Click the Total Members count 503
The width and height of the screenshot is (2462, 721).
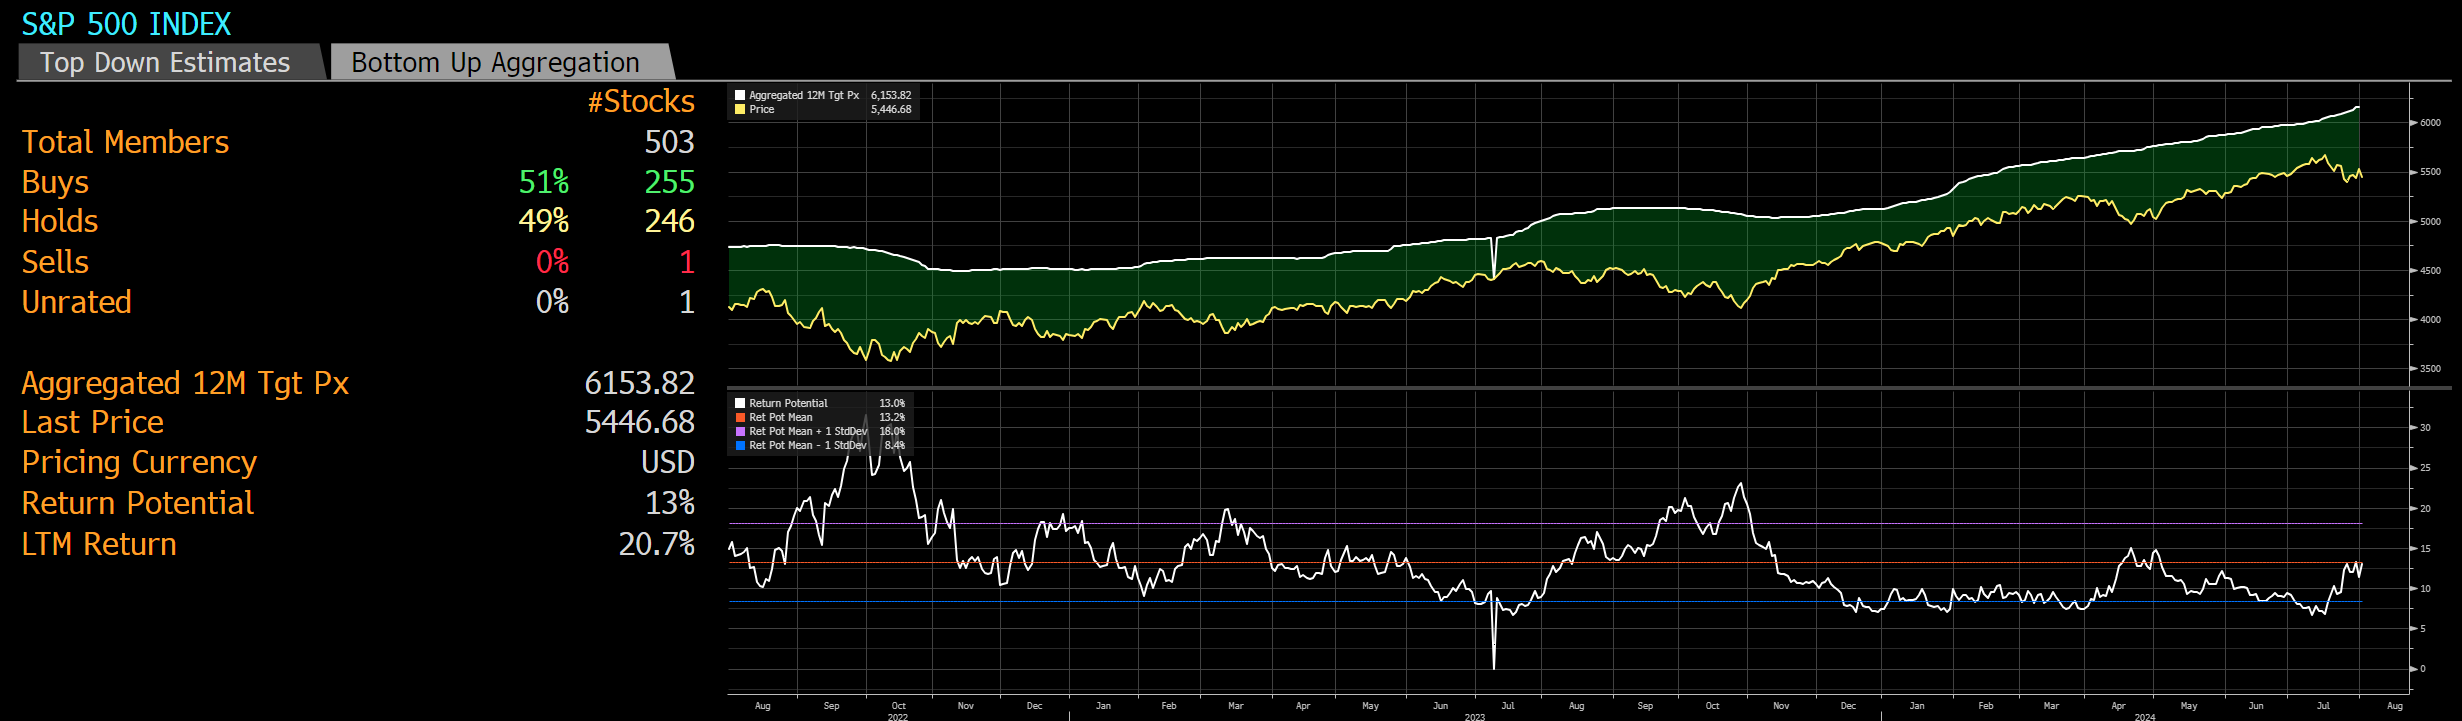tap(669, 142)
